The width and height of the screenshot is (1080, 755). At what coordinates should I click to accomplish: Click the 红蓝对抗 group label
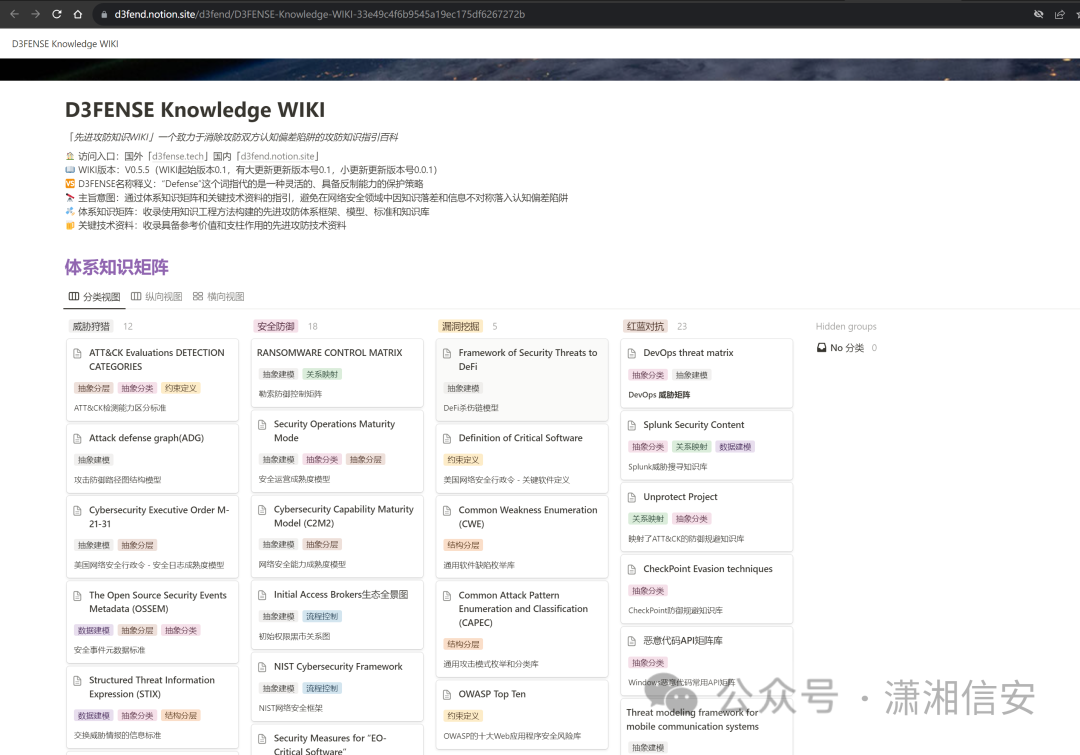pyautogui.click(x=645, y=327)
